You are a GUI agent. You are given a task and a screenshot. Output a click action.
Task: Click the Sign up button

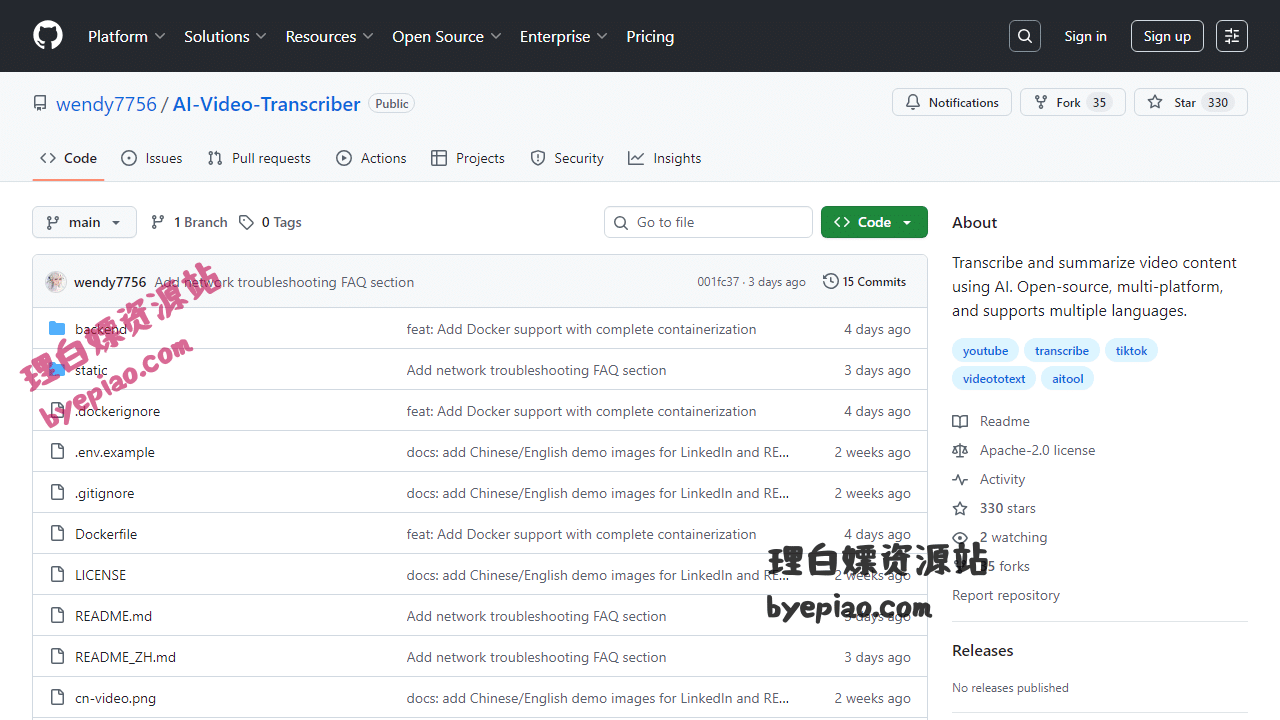point(1167,36)
